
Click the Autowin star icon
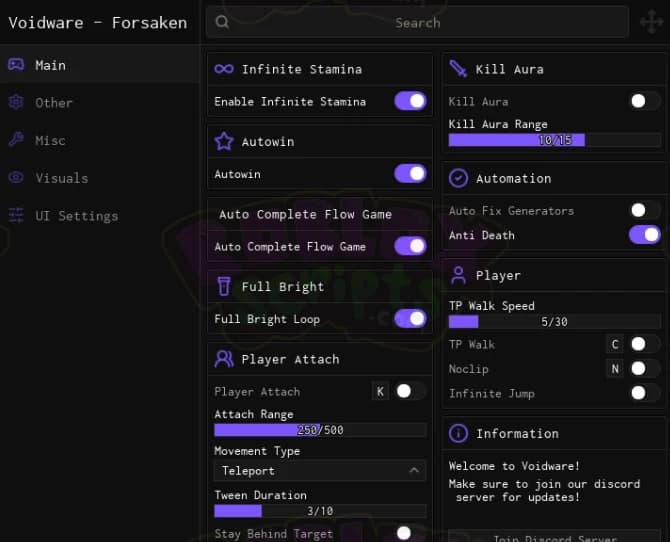[x=224, y=141]
